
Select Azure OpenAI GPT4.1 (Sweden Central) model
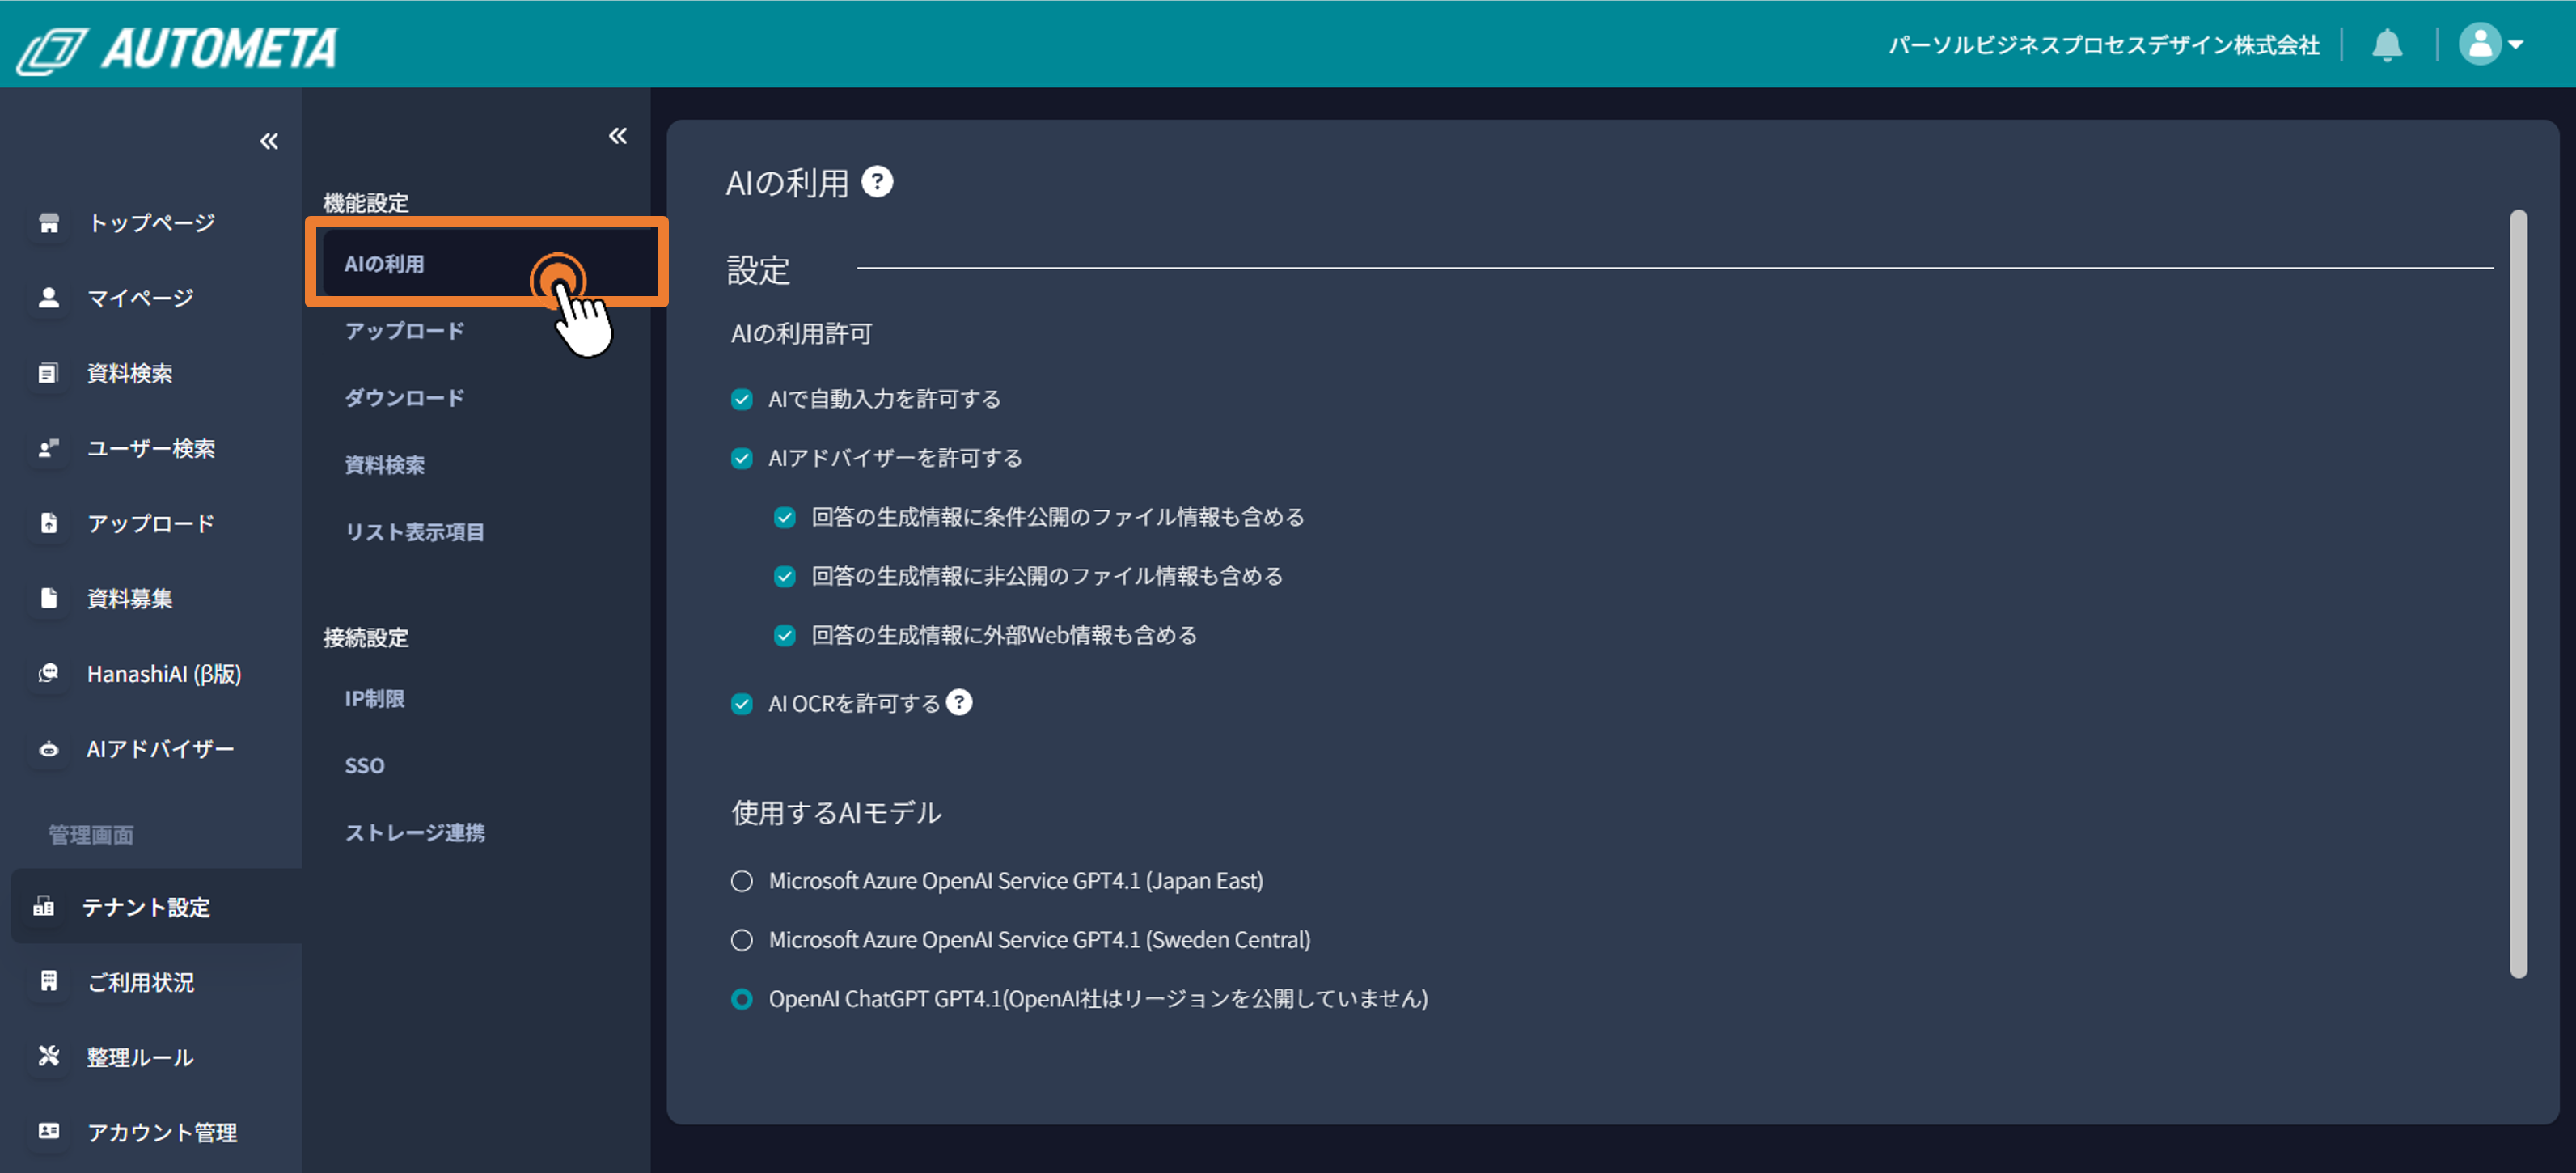point(741,940)
